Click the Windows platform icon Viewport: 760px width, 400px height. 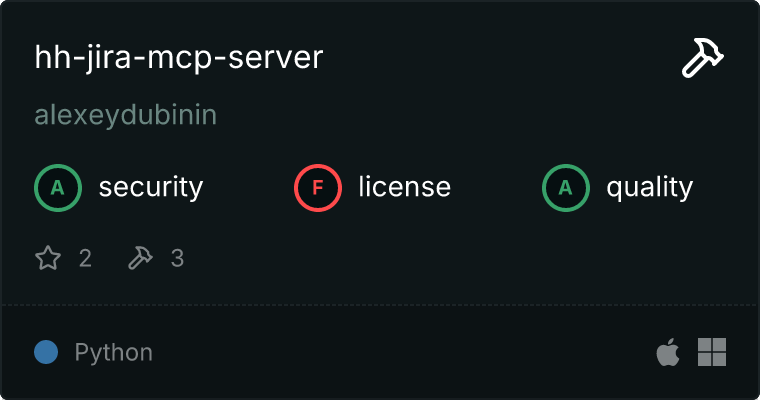click(x=712, y=352)
